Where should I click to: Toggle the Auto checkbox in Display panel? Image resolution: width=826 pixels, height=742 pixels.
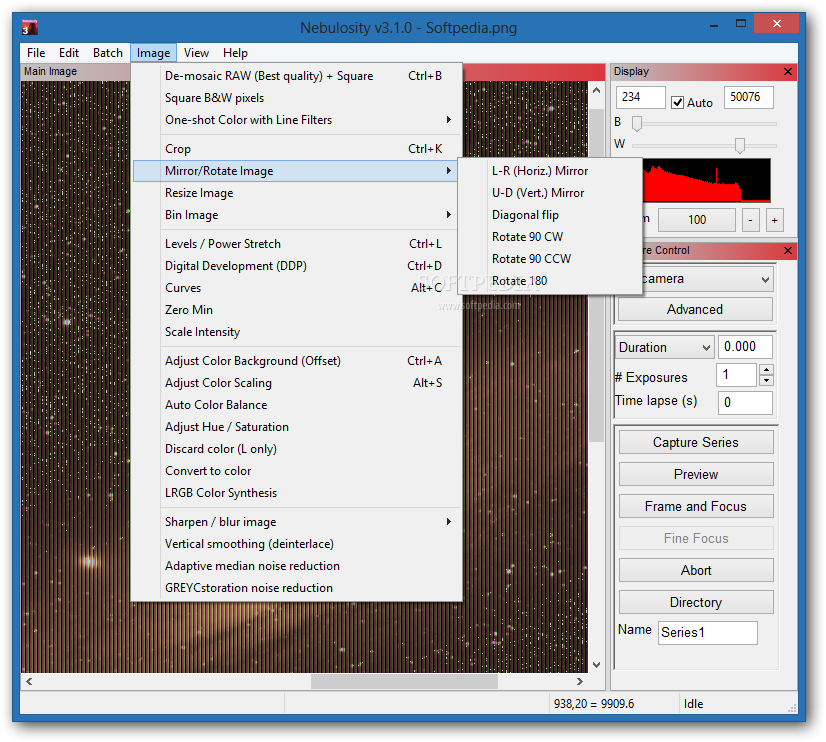(x=677, y=103)
